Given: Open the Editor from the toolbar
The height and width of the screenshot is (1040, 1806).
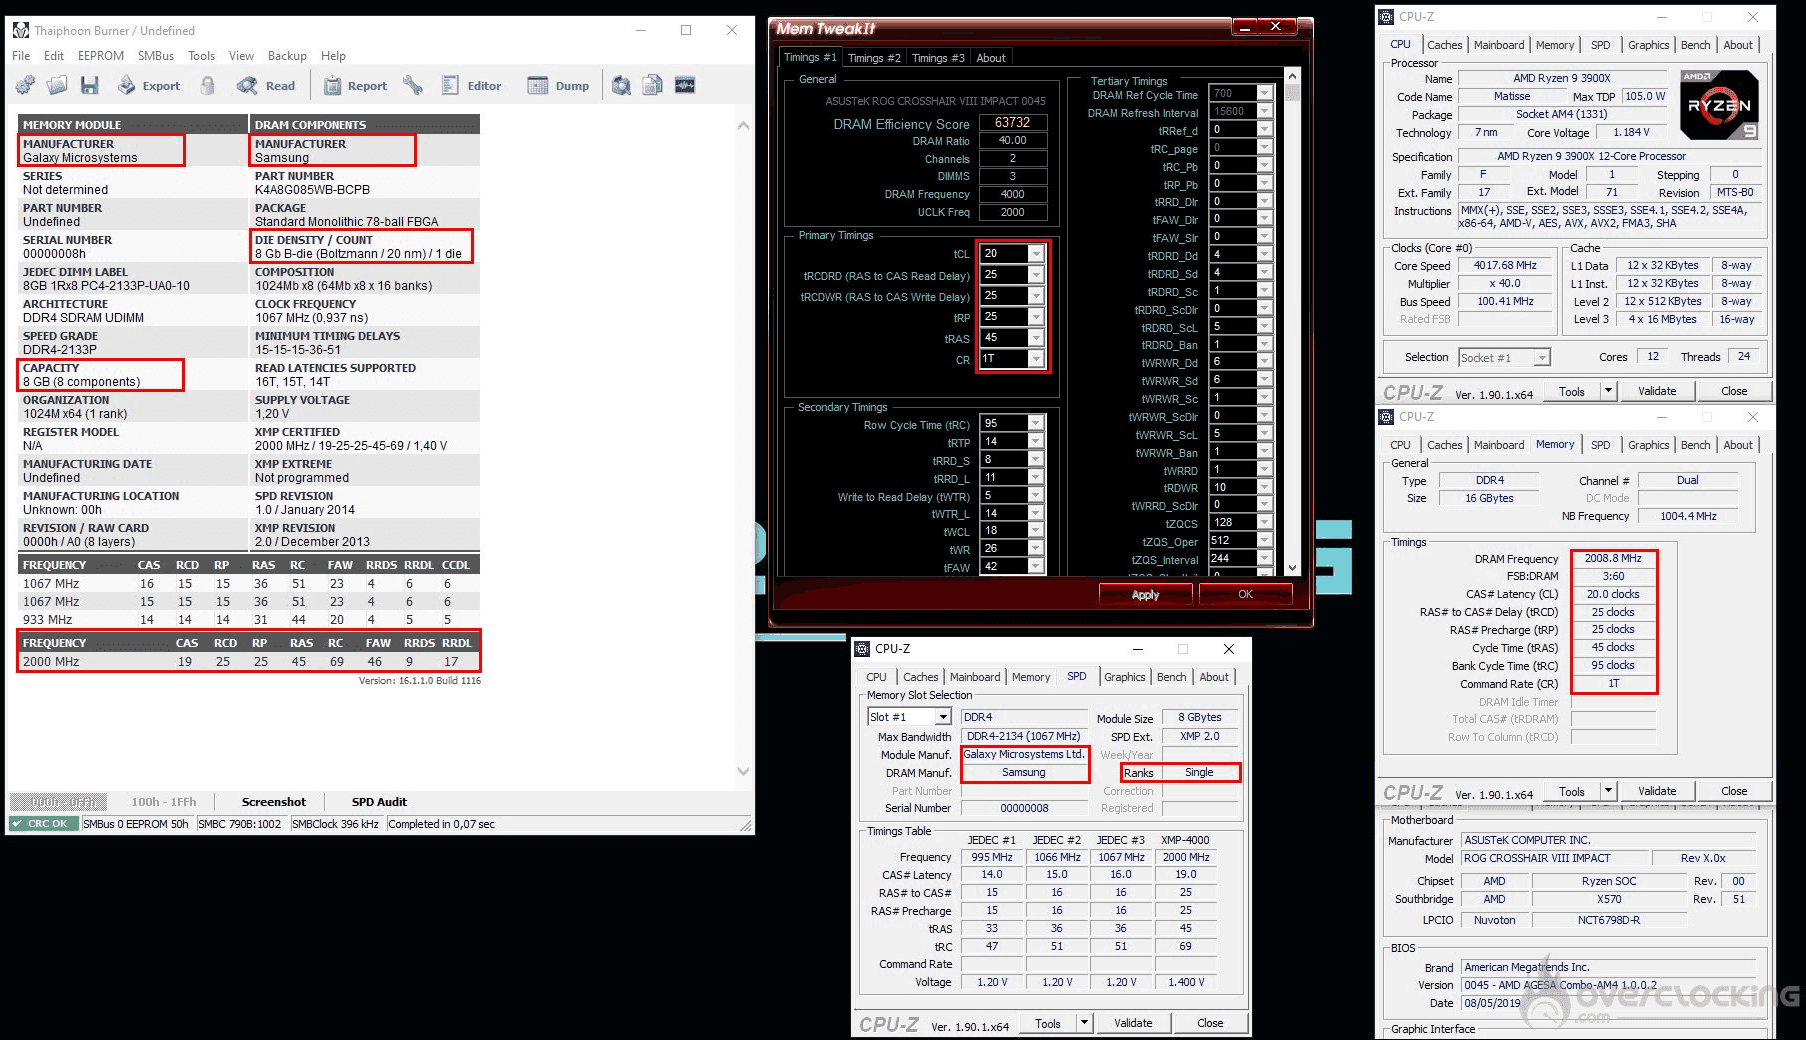Looking at the screenshot, I should click(471, 86).
